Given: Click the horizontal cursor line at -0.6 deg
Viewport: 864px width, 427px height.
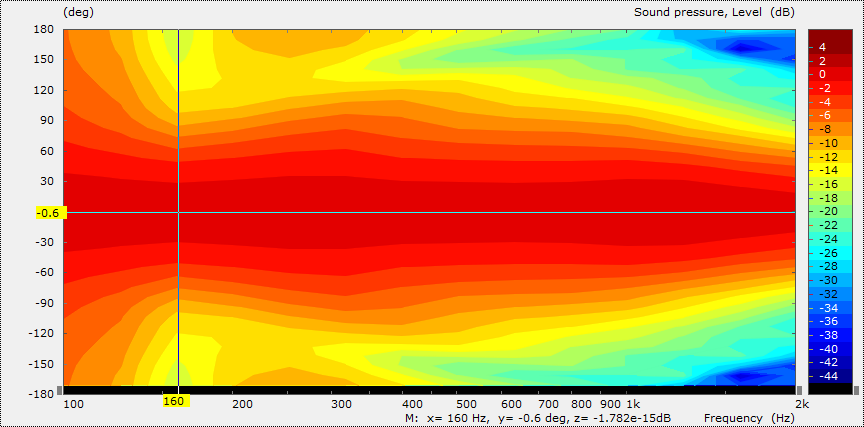Looking at the screenshot, I should [430, 212].
